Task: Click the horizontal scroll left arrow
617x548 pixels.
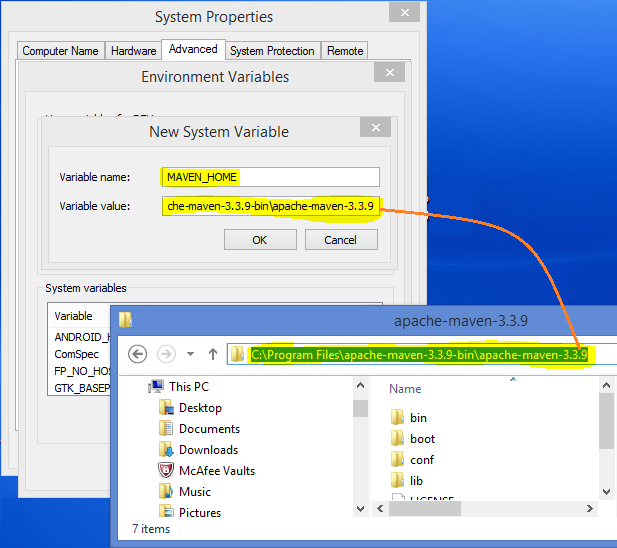Action: [380, 509]
